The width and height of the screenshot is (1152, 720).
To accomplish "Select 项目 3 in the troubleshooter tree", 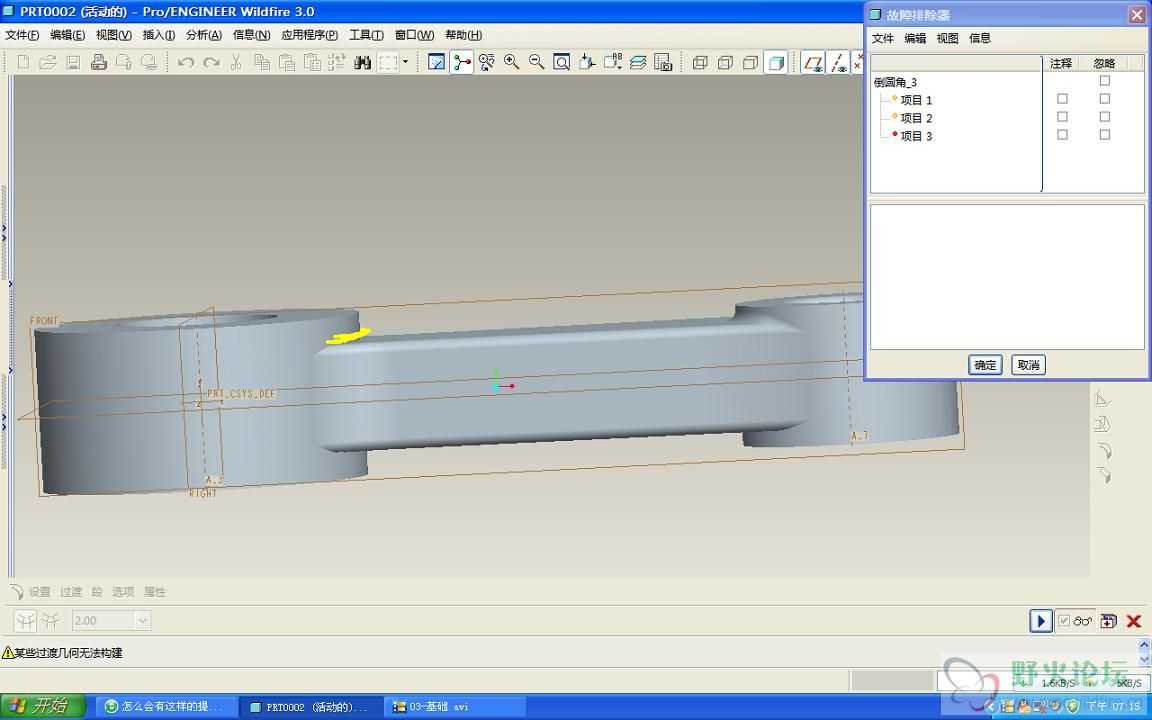I will 916,136.
